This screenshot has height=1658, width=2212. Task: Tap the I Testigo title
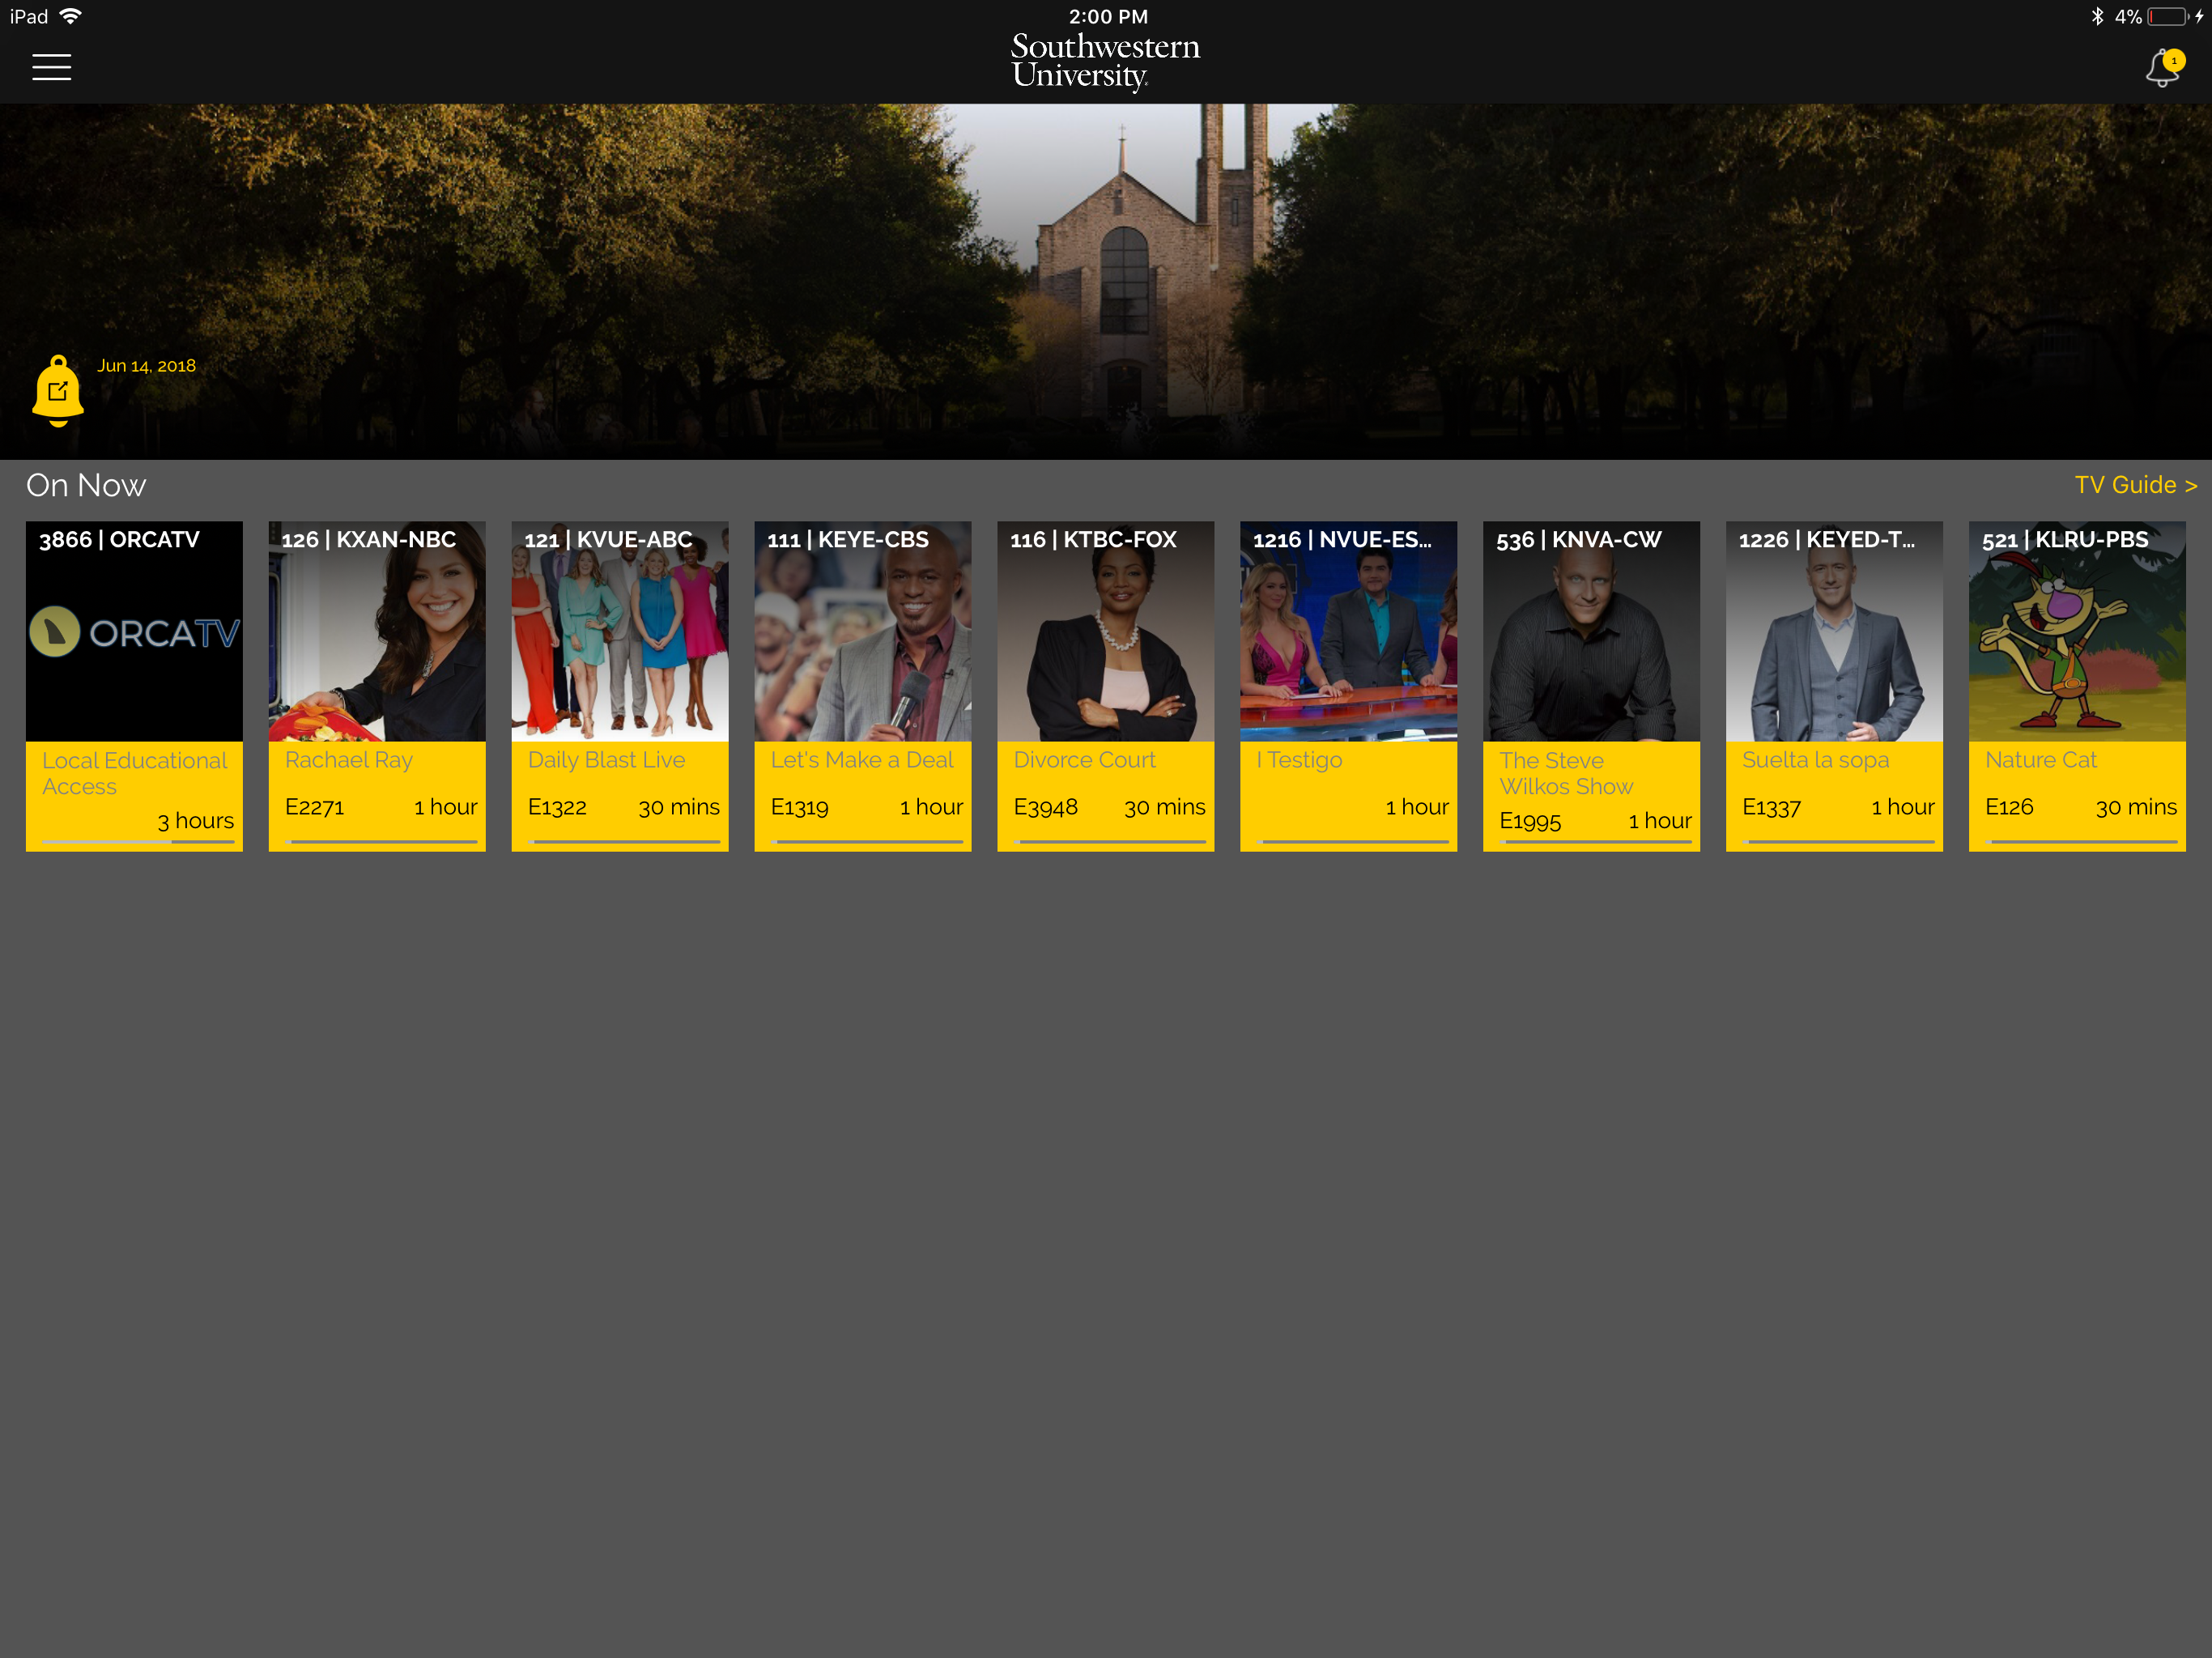pos(1300,760)
